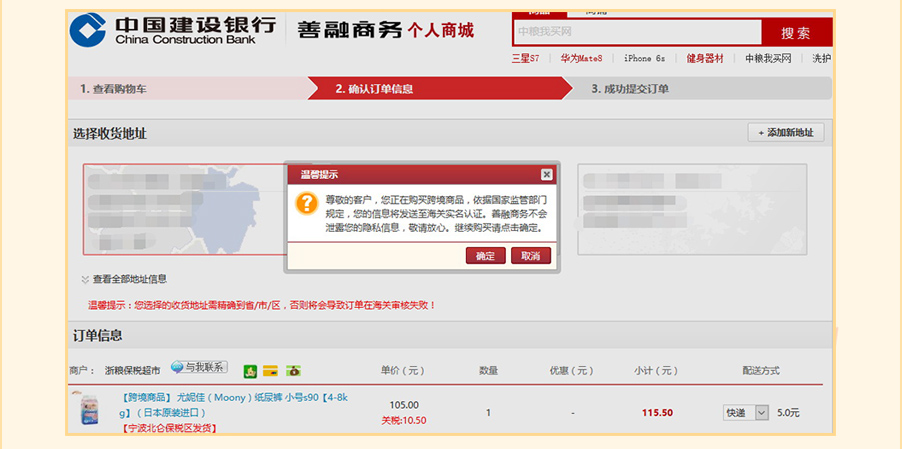Click the merchant name 浙粮保税超市
Viewport: 902px width, 449px height.
[132, 371]
